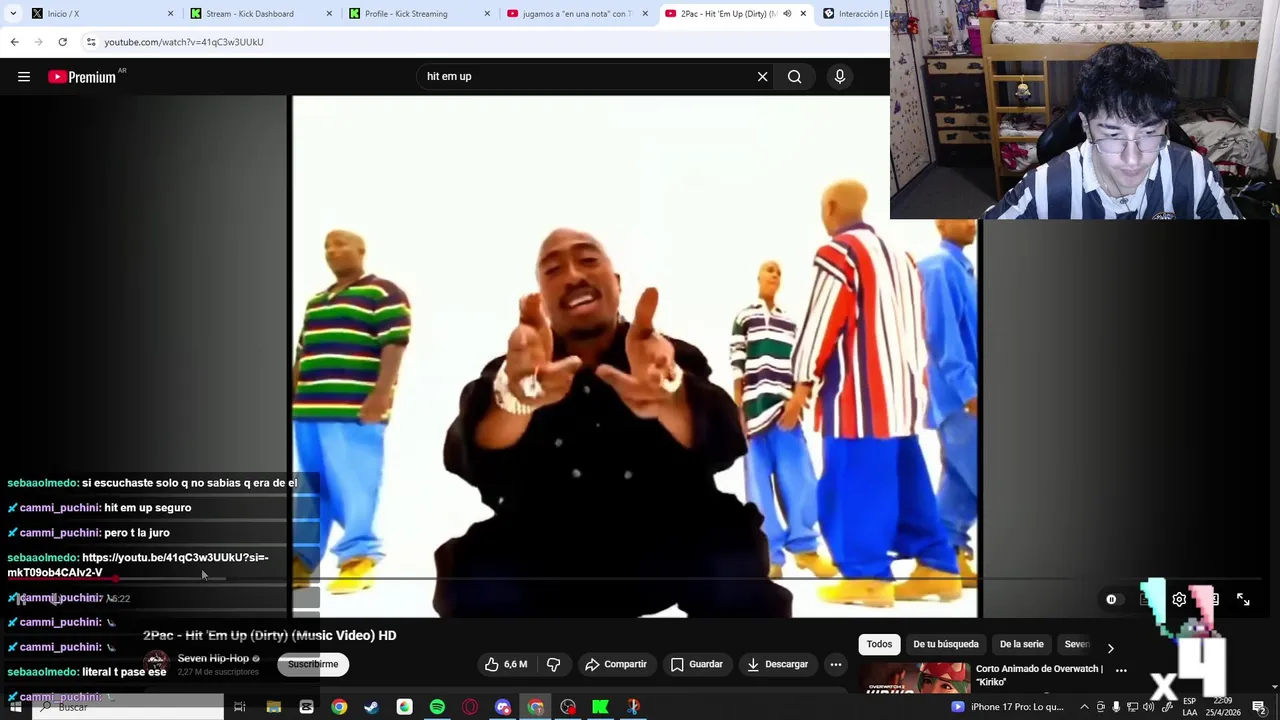Image resolution: width=1280 pixels, height=720 pixels.
Task: Enter fullscreen on the video player
Action: pyautogui.click(x=1243, y=600)
